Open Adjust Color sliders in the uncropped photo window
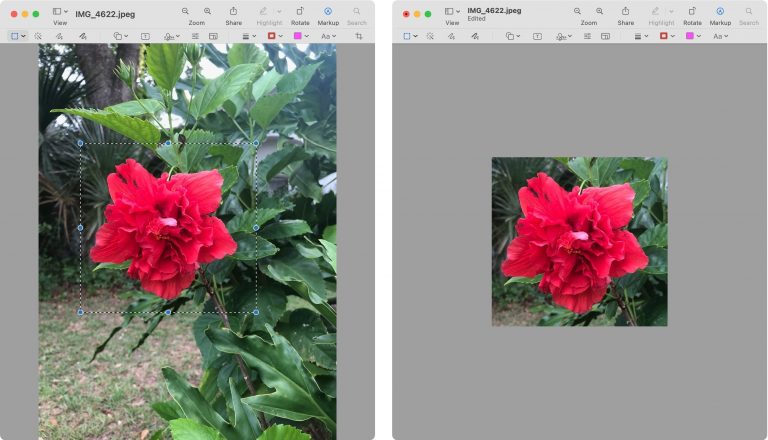The width and height of the screenshot is (768, 440). coord(195,36)
